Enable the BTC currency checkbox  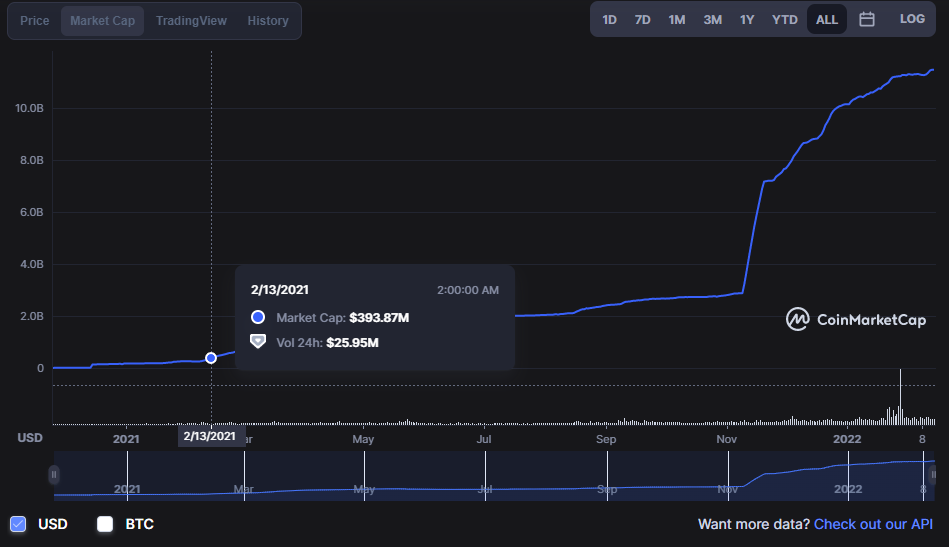coord(105,524)
